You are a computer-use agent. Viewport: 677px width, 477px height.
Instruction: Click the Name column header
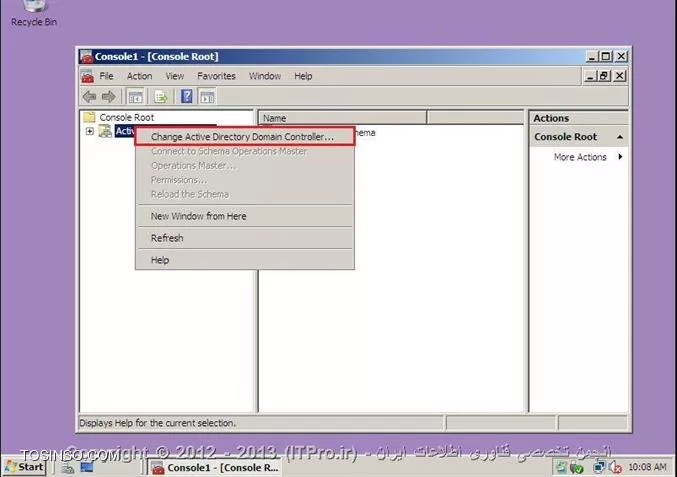[342, 118]
